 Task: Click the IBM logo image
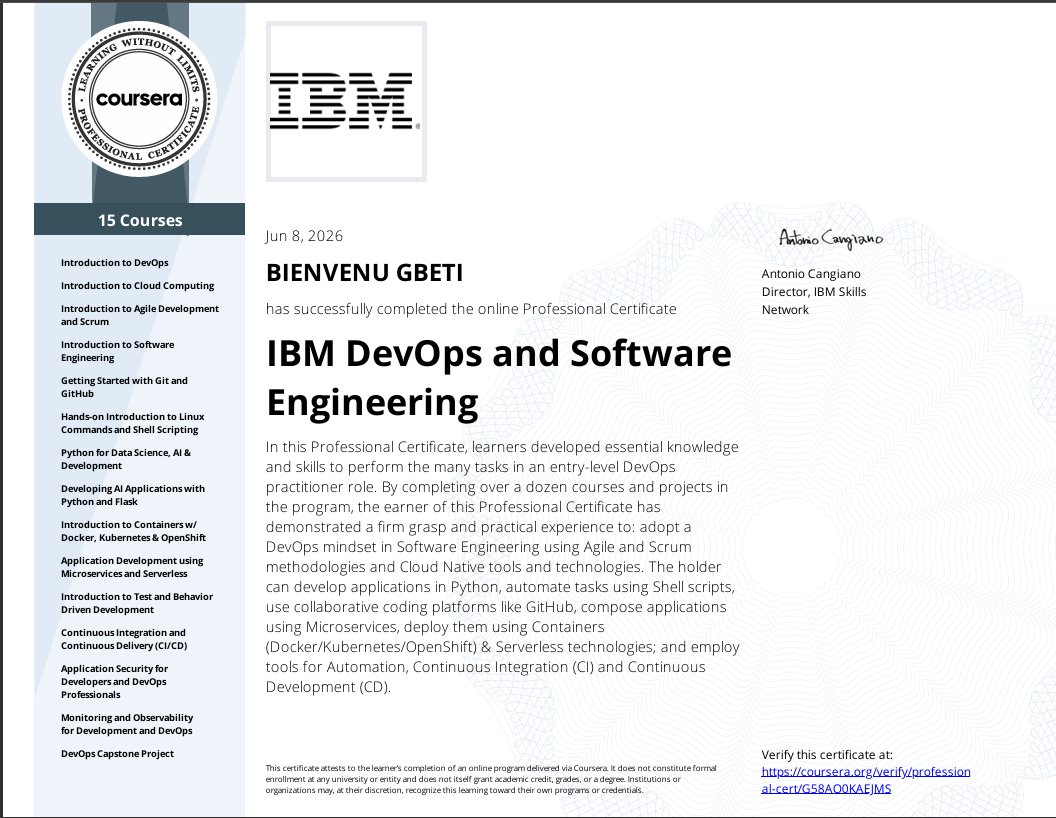(346, 102)
